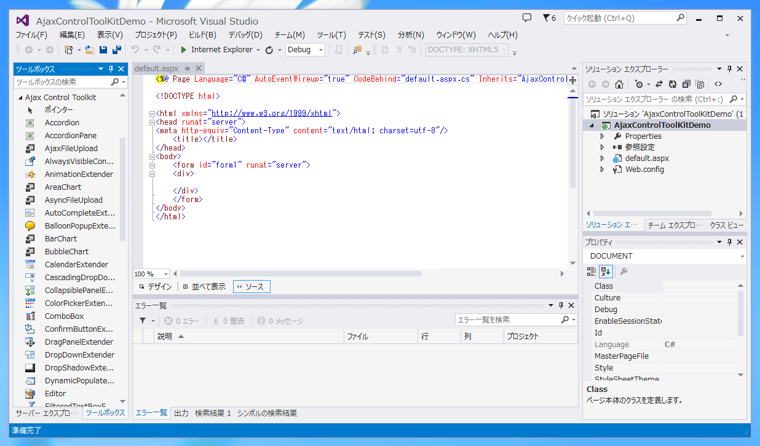Click the split editor icon at top-right of code
Screen dimensions: 760x446
tap(572, 80)
